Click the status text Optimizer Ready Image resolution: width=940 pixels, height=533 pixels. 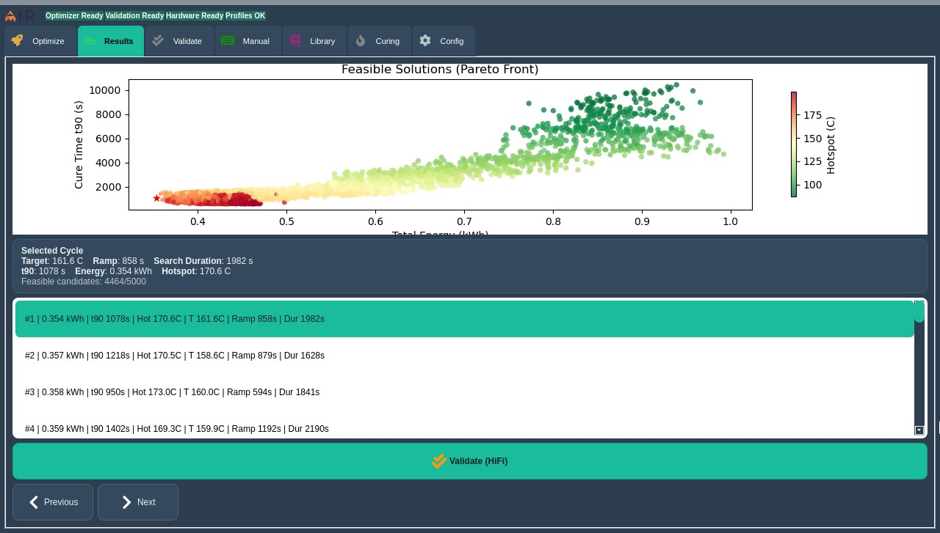coord(74,16)
